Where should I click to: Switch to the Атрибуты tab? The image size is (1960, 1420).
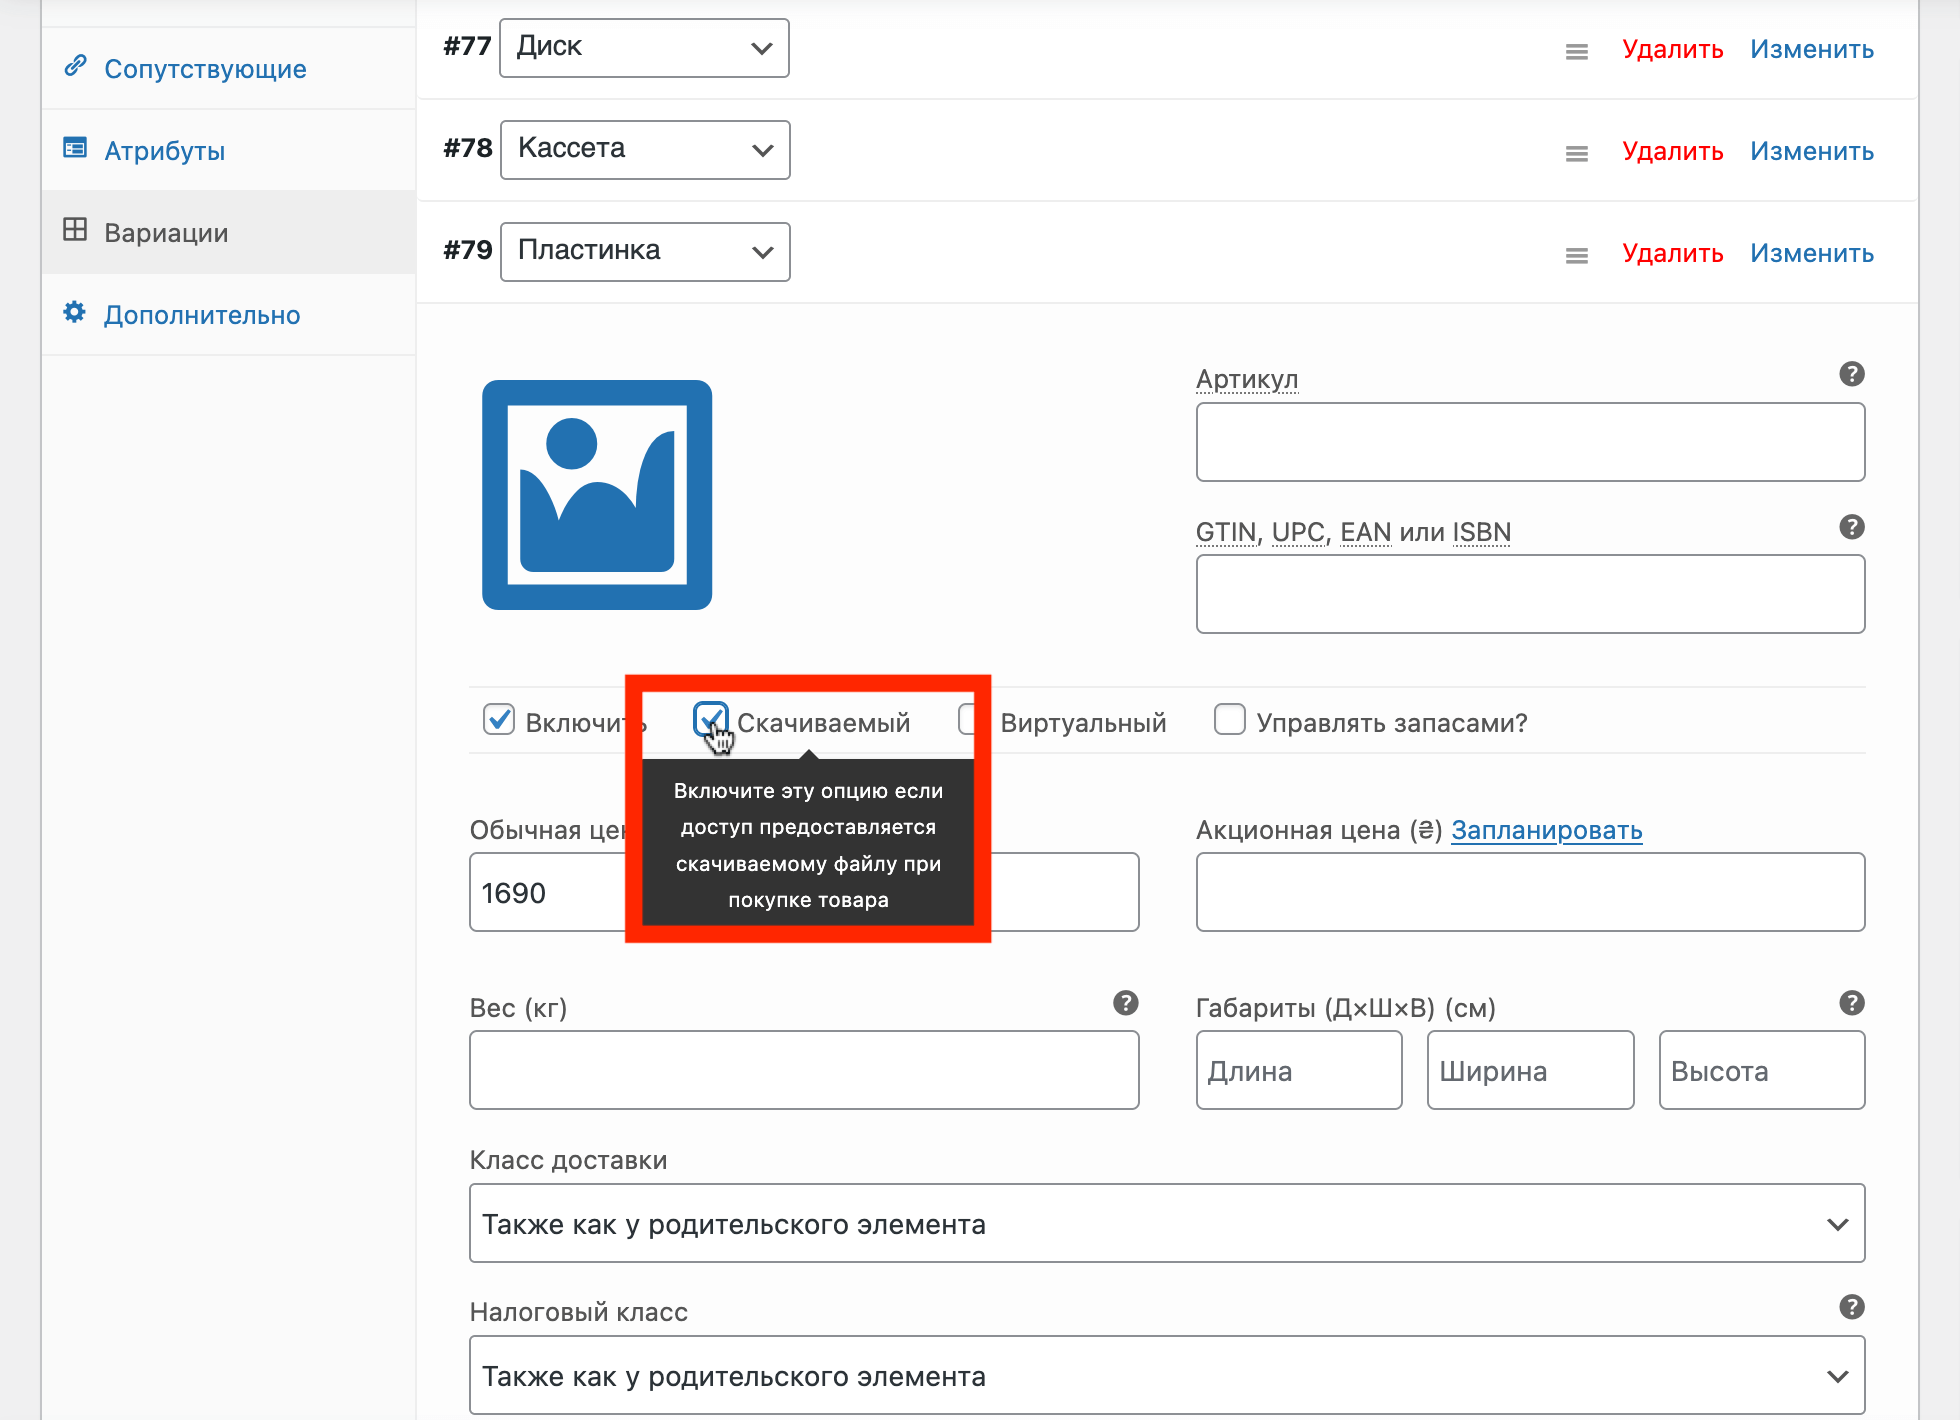[228, 150]
